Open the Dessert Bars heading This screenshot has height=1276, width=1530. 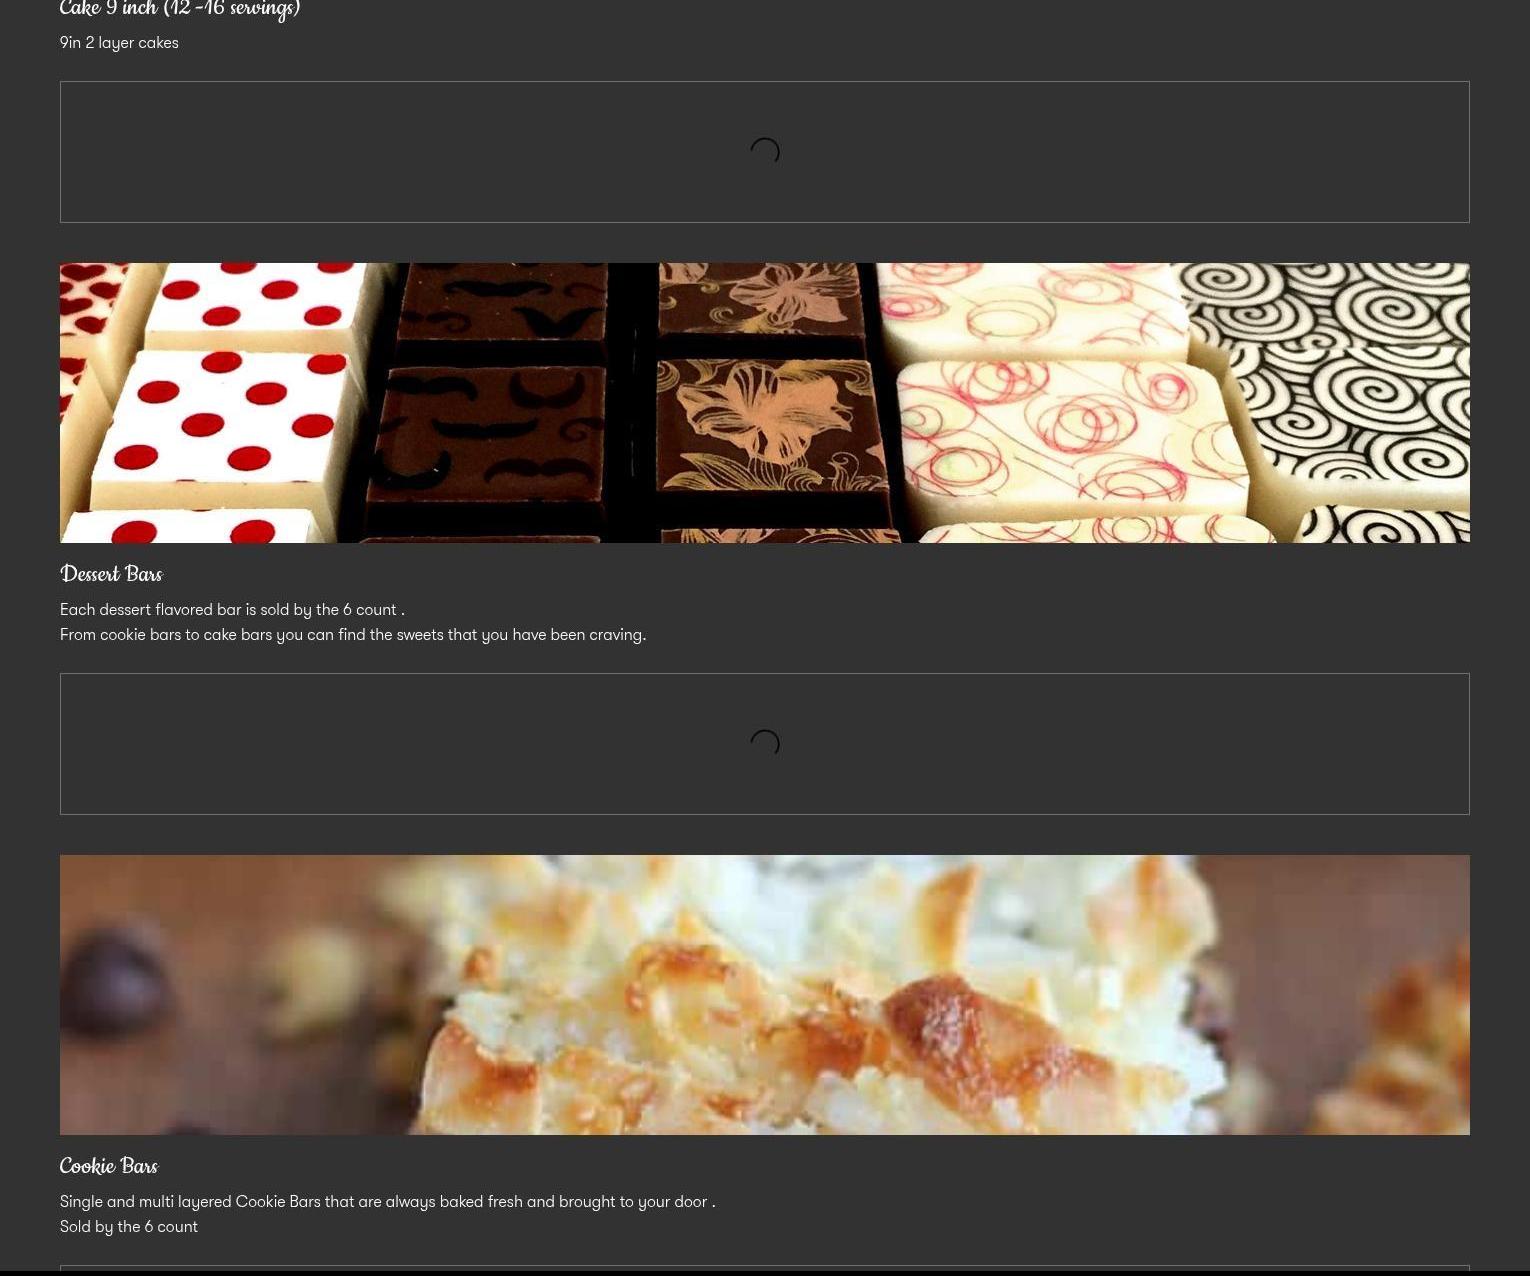point(111,574)
